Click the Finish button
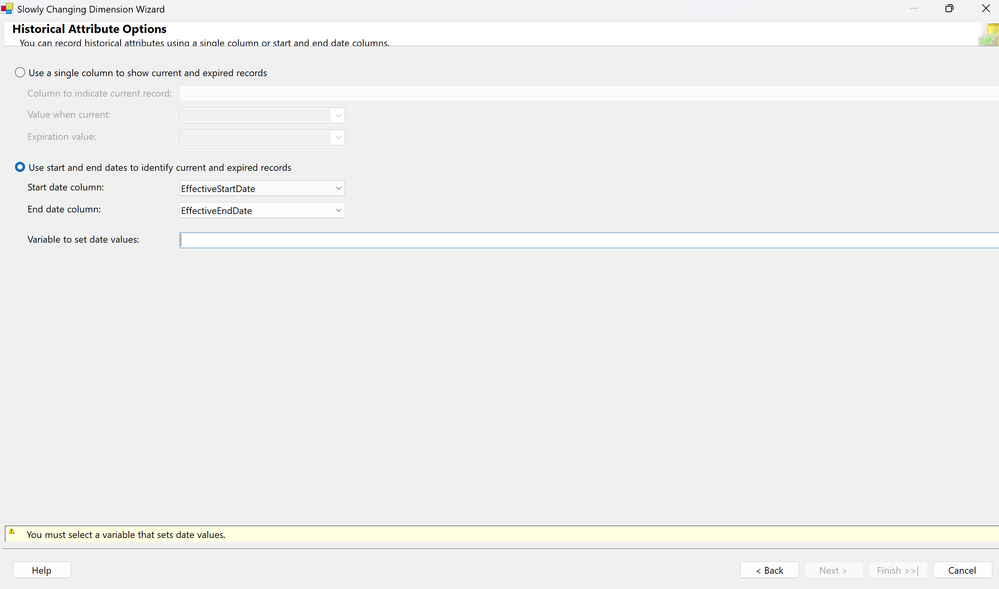The height and width of the screenshot is (589, 999). 898,570
